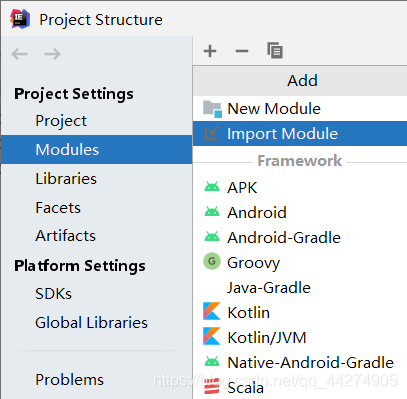Click the plus Add icon in toolbar
The image size is (407, 399).
click(210, 51)
